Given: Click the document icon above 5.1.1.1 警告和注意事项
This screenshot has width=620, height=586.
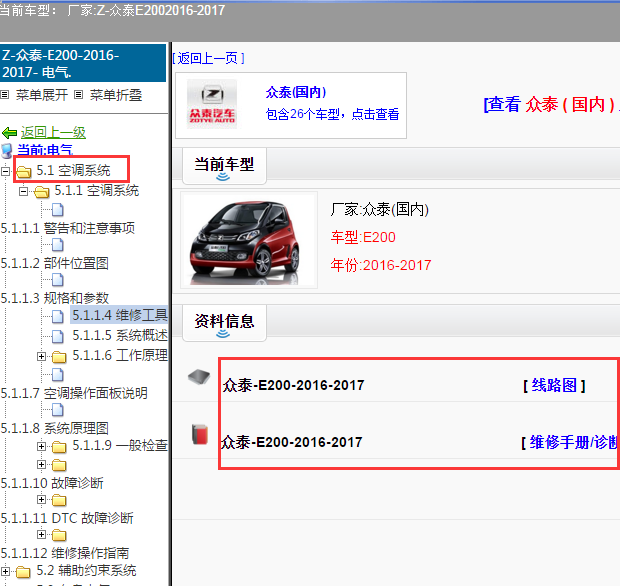Looking at the screenshot, I should 58,210.
